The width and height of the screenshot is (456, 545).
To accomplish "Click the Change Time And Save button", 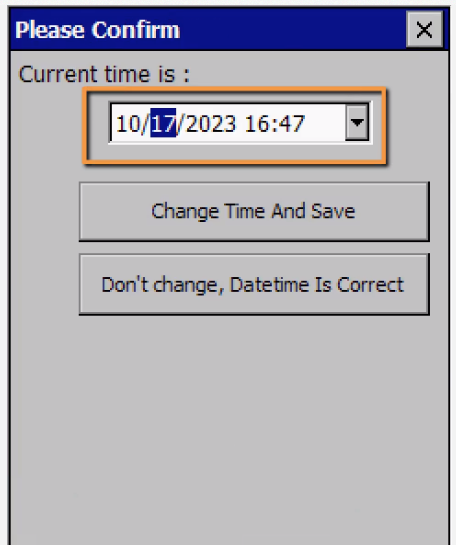I will point(254,211).
